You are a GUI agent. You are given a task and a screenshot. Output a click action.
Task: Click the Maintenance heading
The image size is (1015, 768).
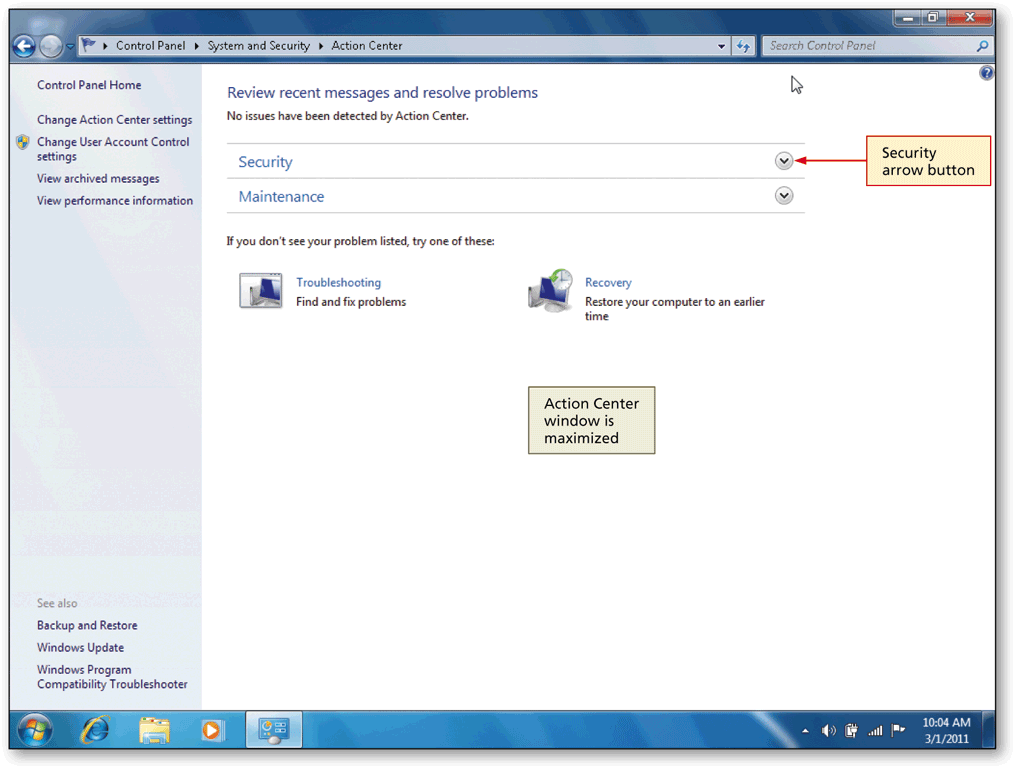point(281,196)
